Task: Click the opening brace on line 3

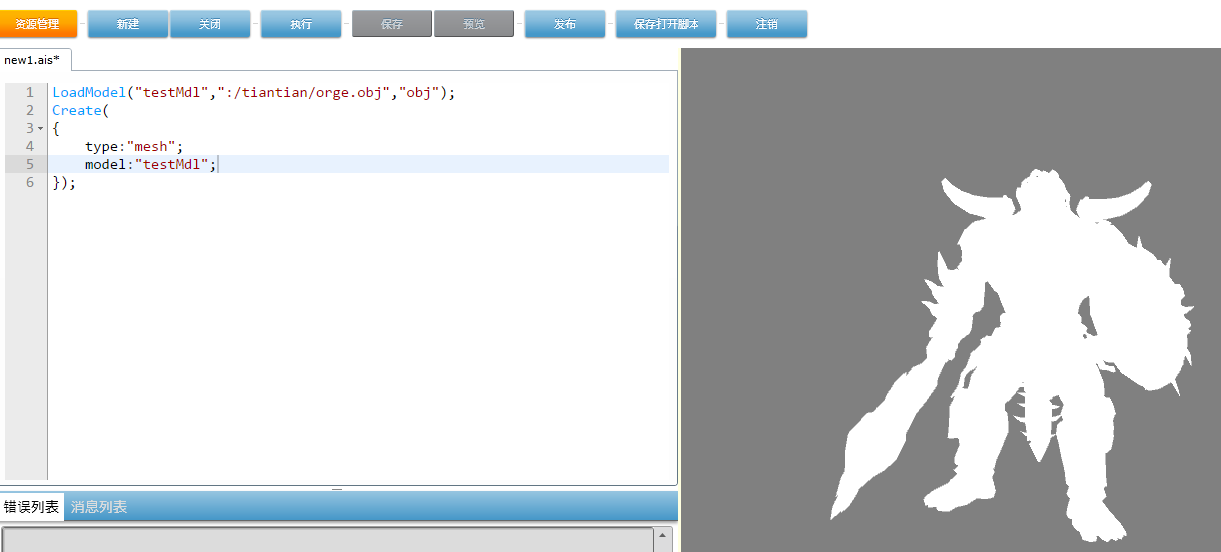Action: [56, 128]
